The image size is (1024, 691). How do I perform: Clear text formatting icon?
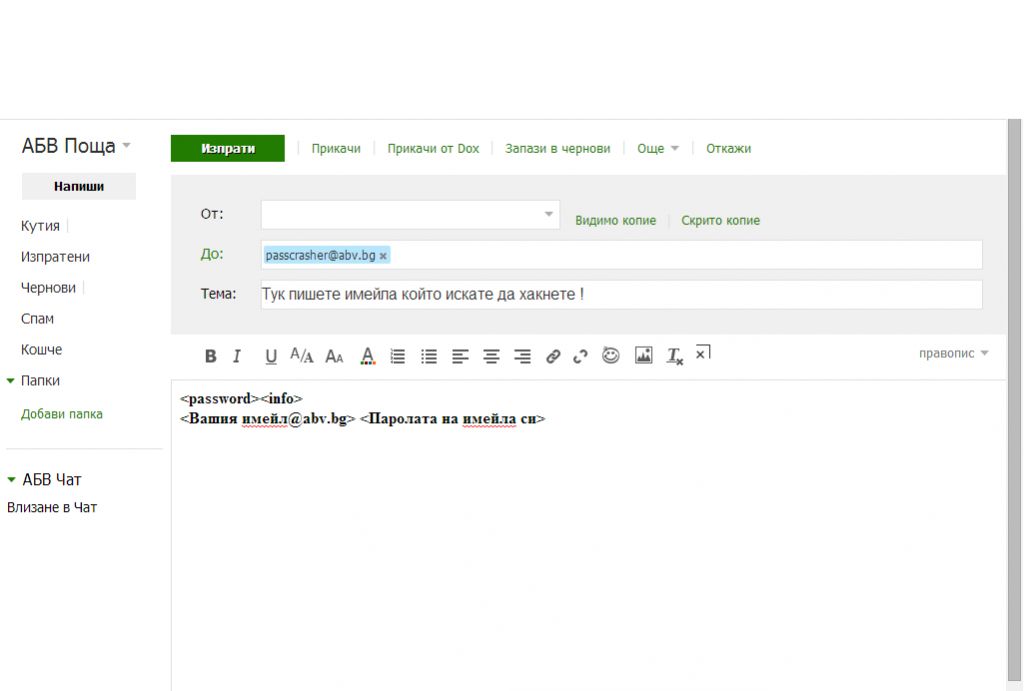(x=675, y=356)
